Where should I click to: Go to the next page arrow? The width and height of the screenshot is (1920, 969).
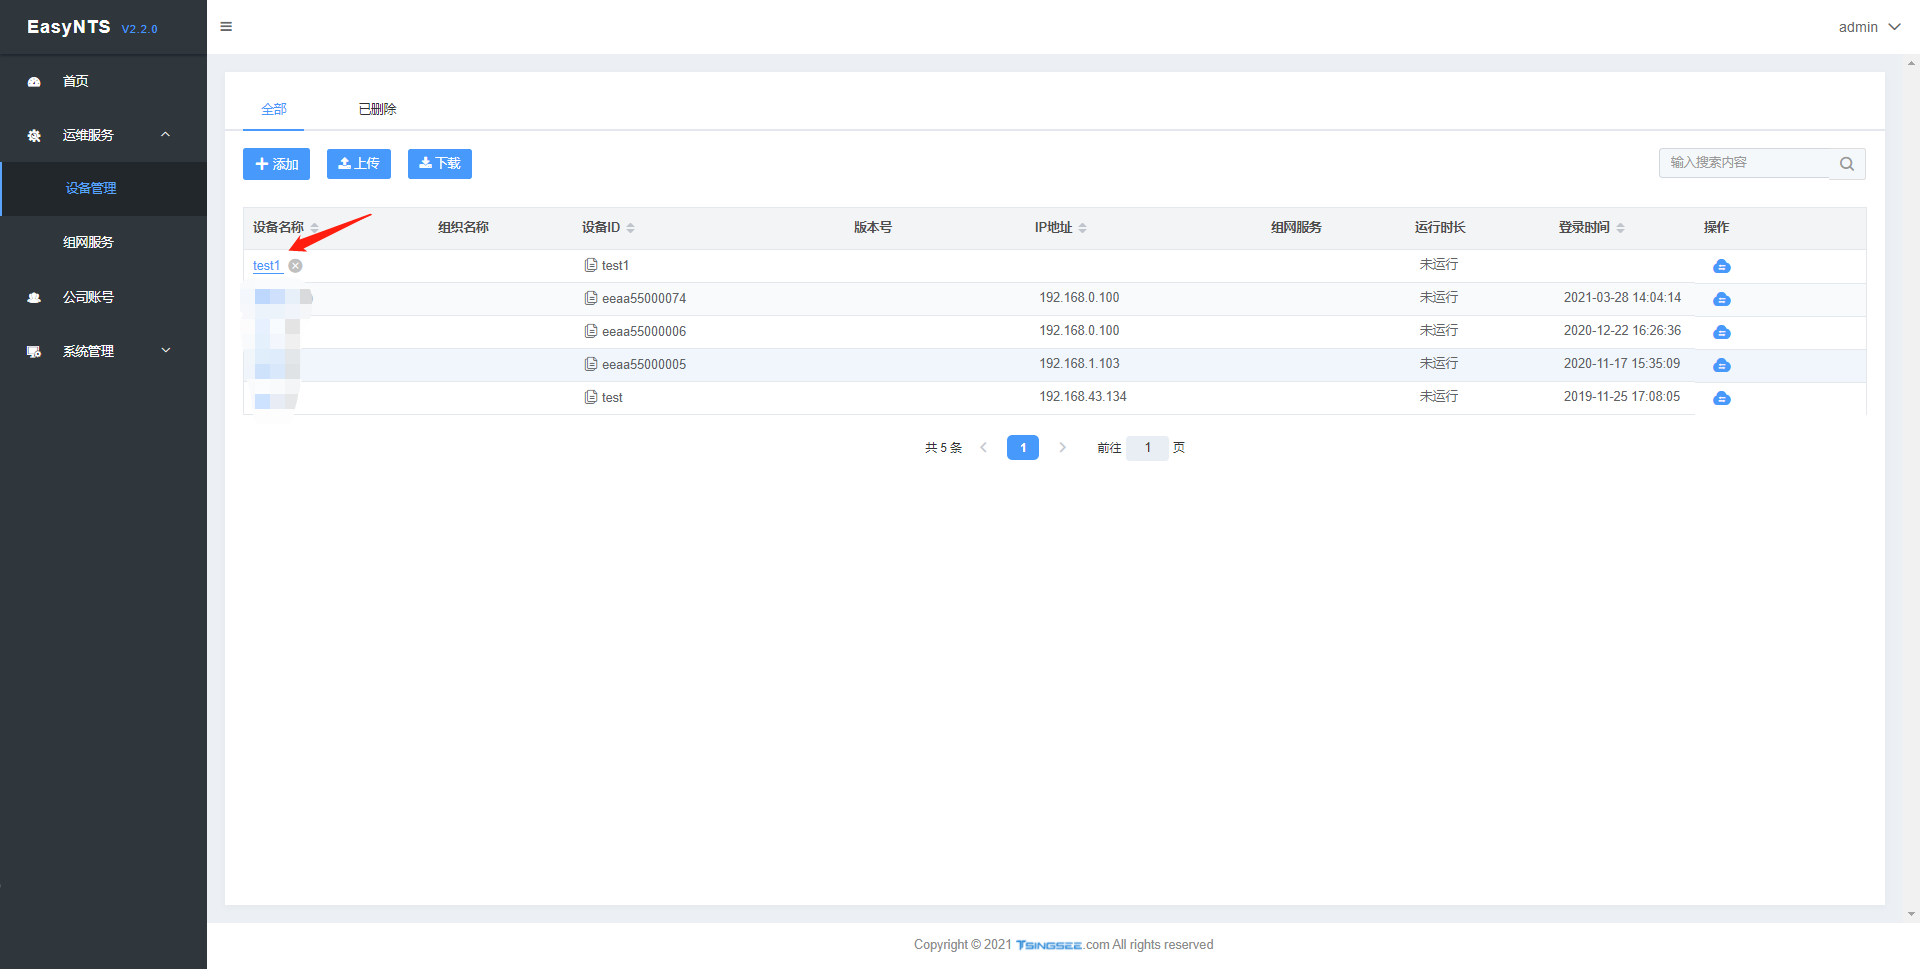(x=1062, y=448)
